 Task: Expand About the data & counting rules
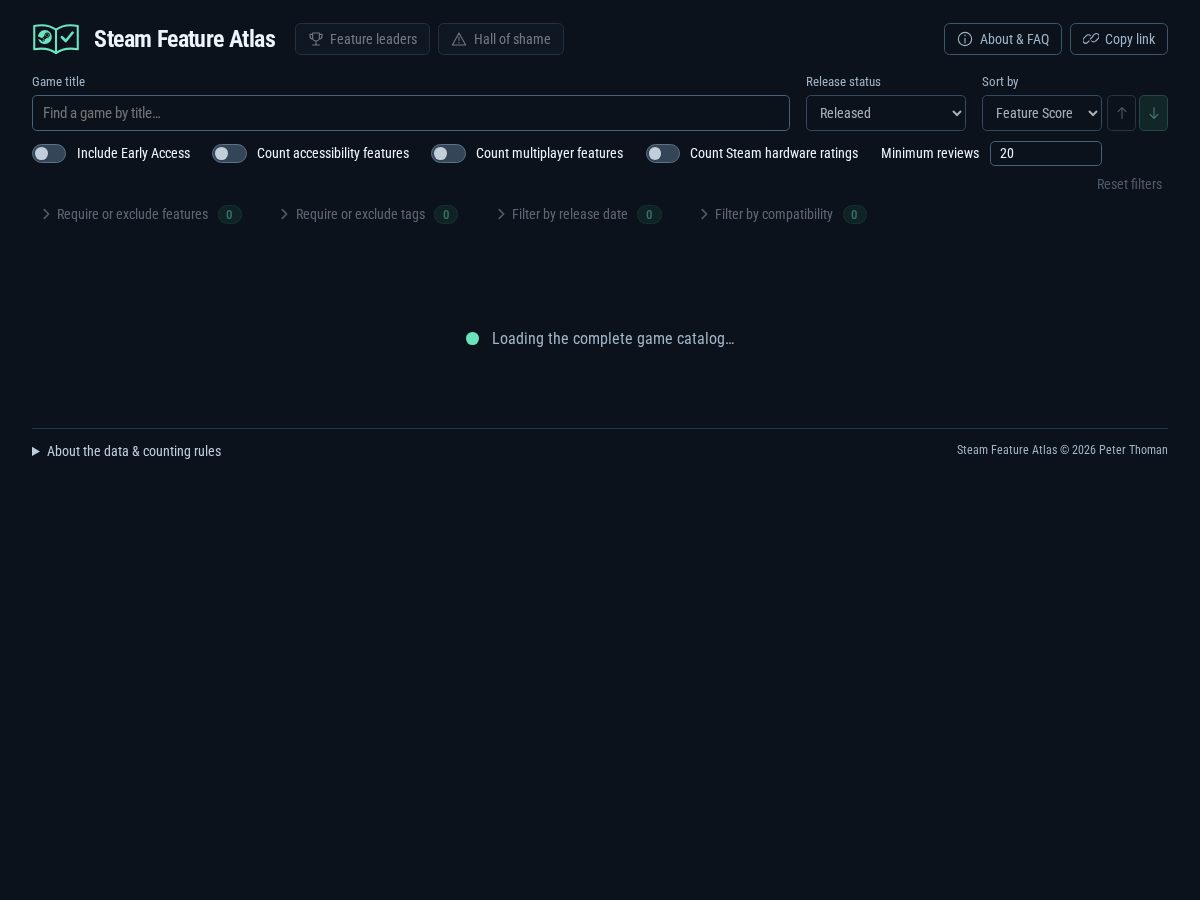point(127,451)
